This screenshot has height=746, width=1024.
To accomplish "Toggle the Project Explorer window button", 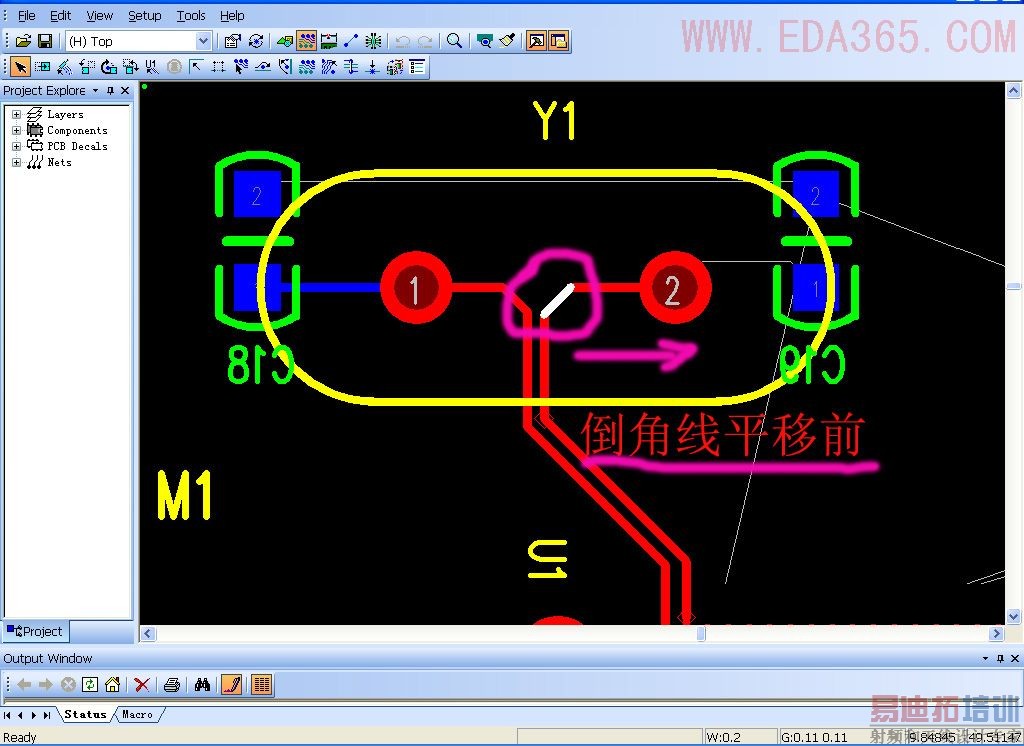I will coord(559,41).
